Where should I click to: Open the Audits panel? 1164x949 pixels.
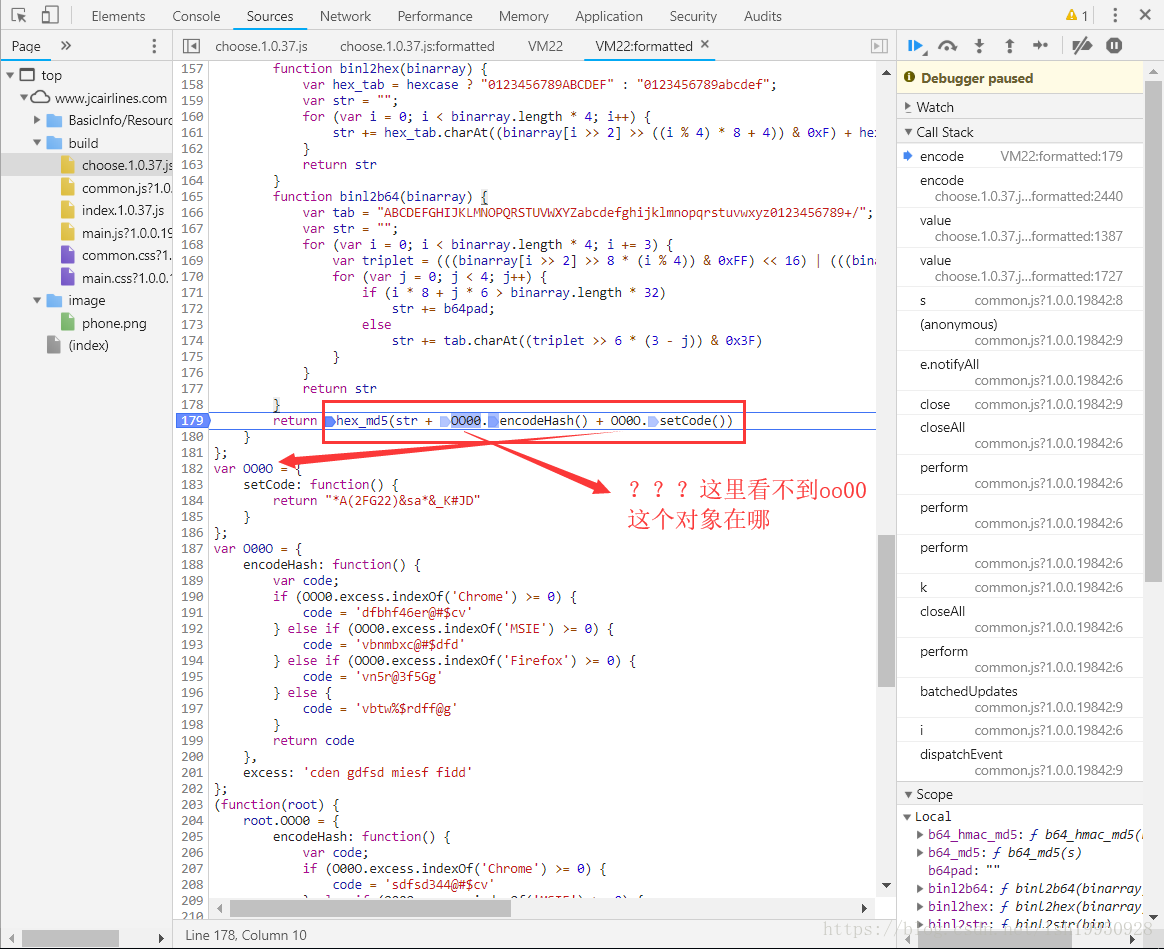[762, 16]
